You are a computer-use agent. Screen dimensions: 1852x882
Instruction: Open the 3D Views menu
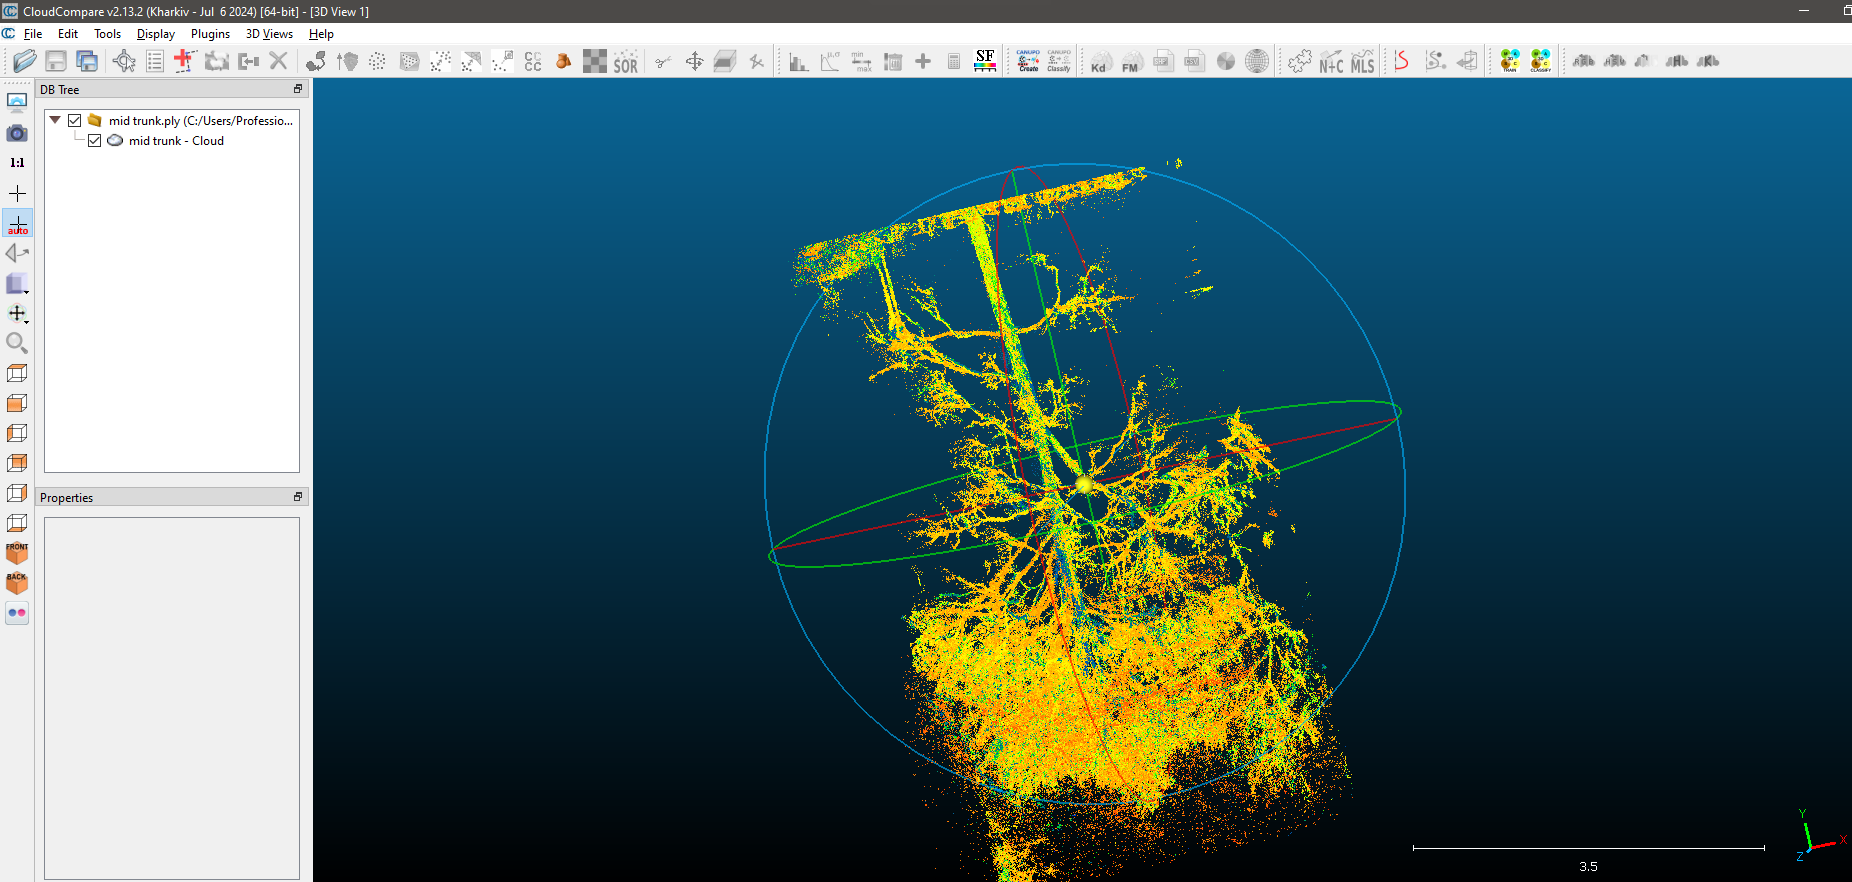coord(269,34)
